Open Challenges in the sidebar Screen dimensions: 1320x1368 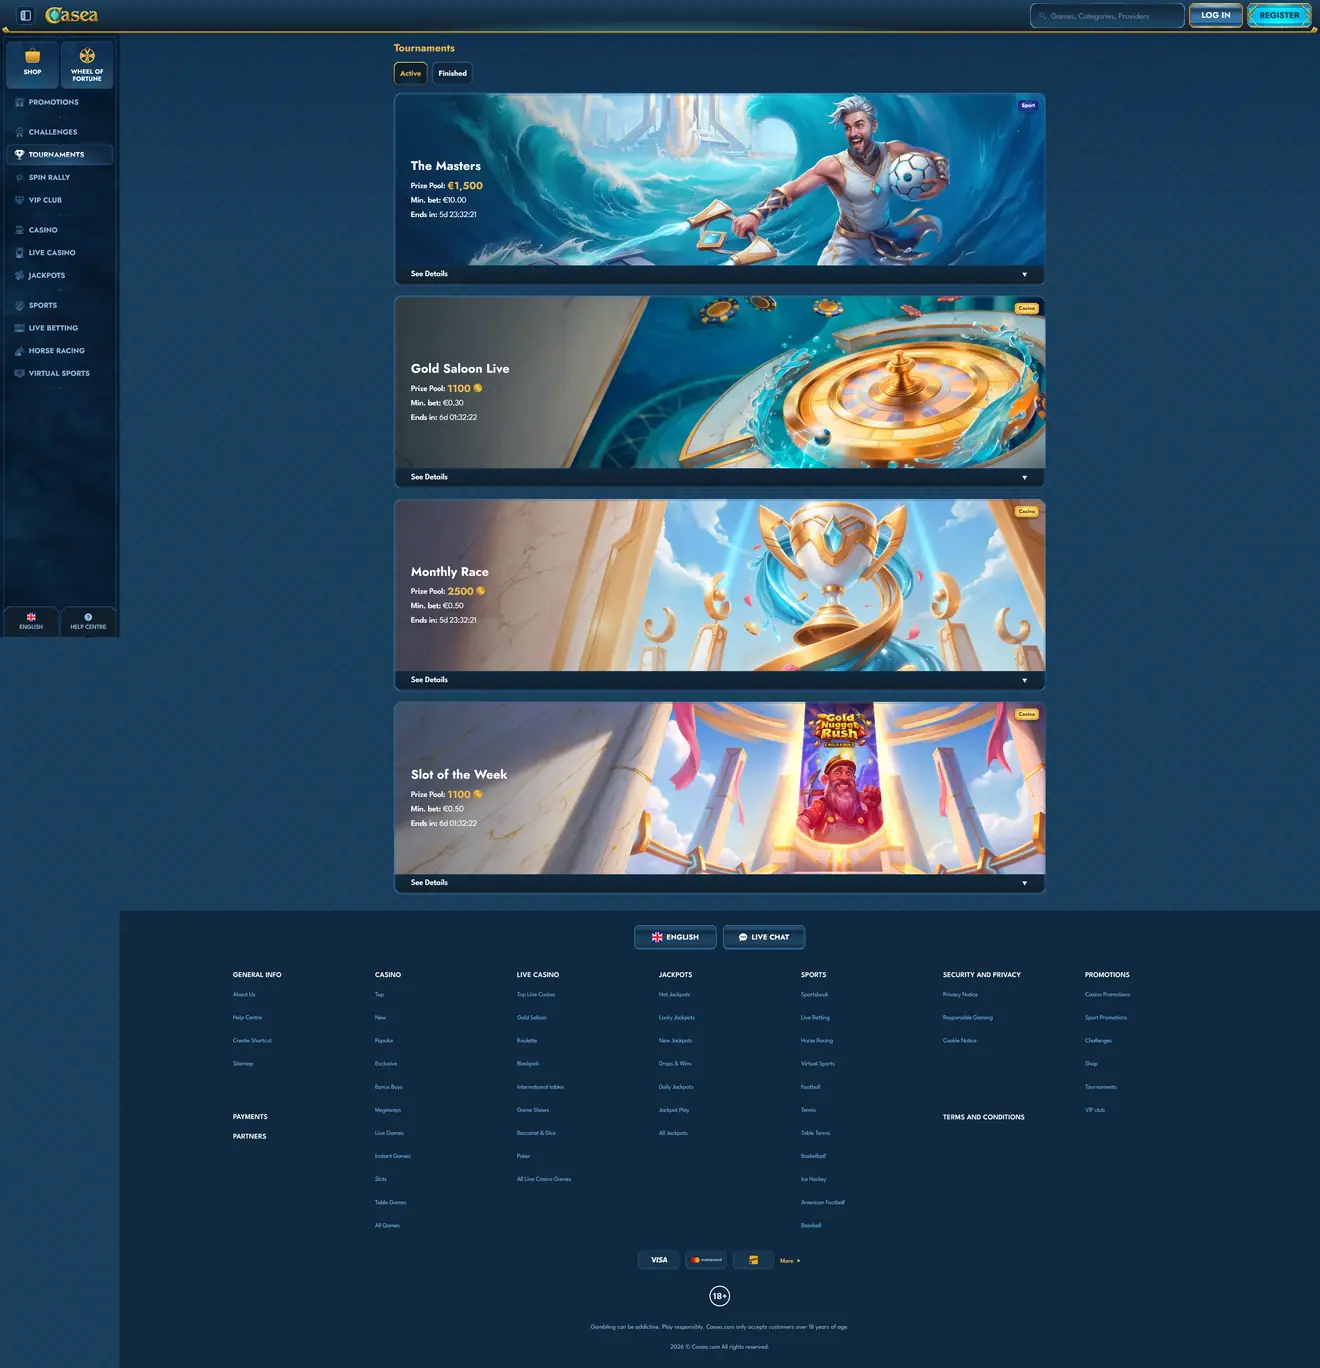tap(60, 132)
